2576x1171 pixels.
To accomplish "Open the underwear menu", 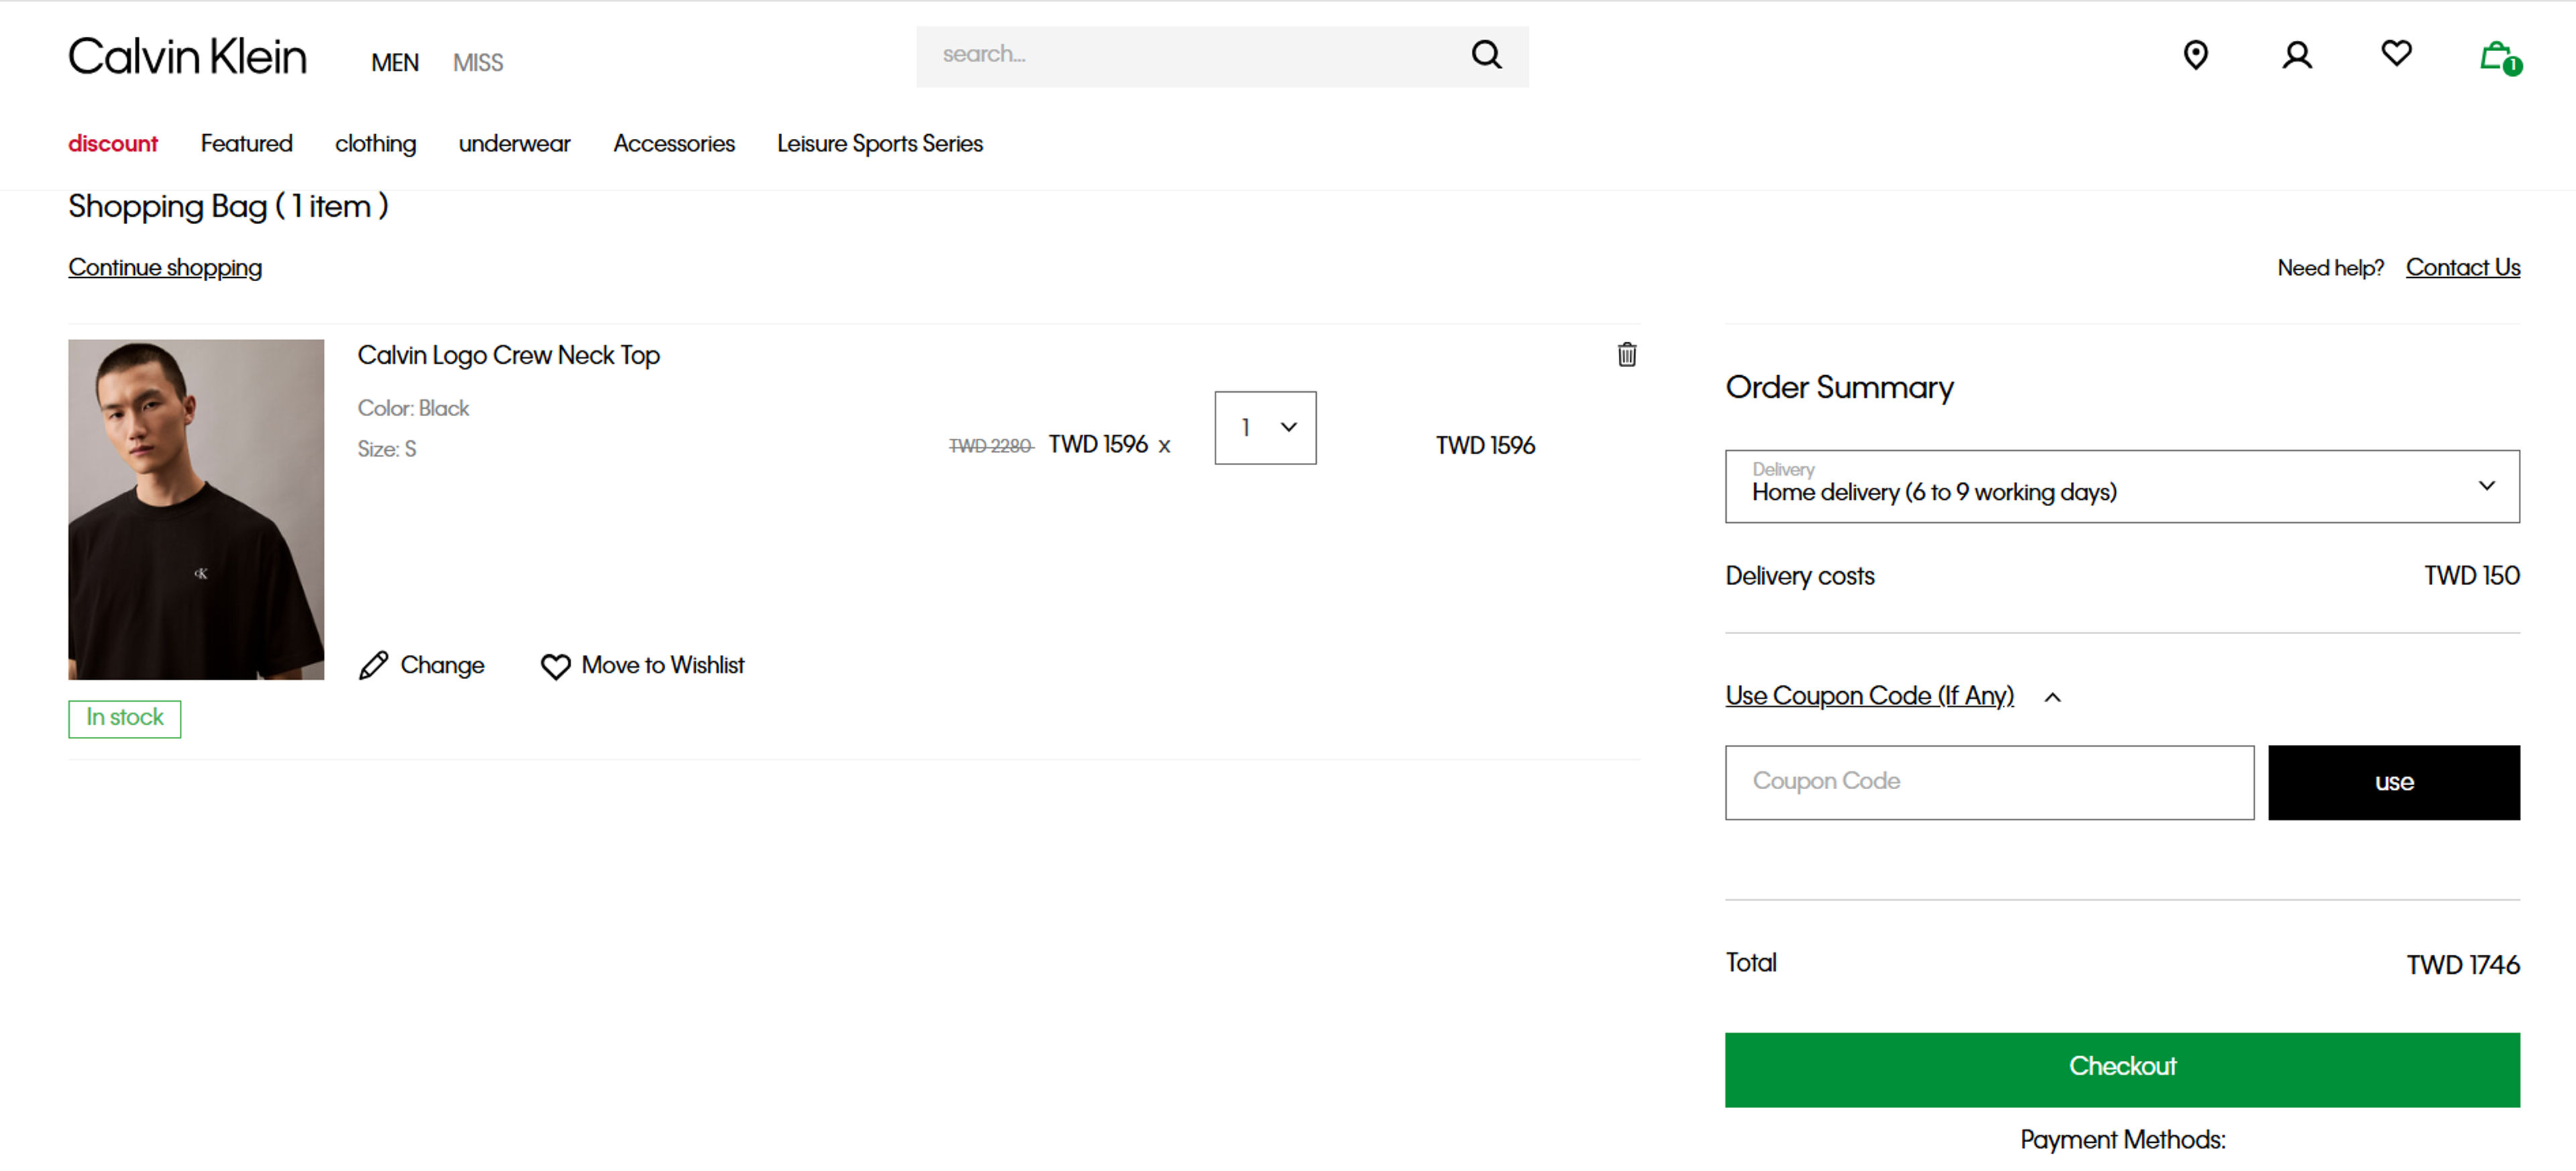I will [514, 144].
